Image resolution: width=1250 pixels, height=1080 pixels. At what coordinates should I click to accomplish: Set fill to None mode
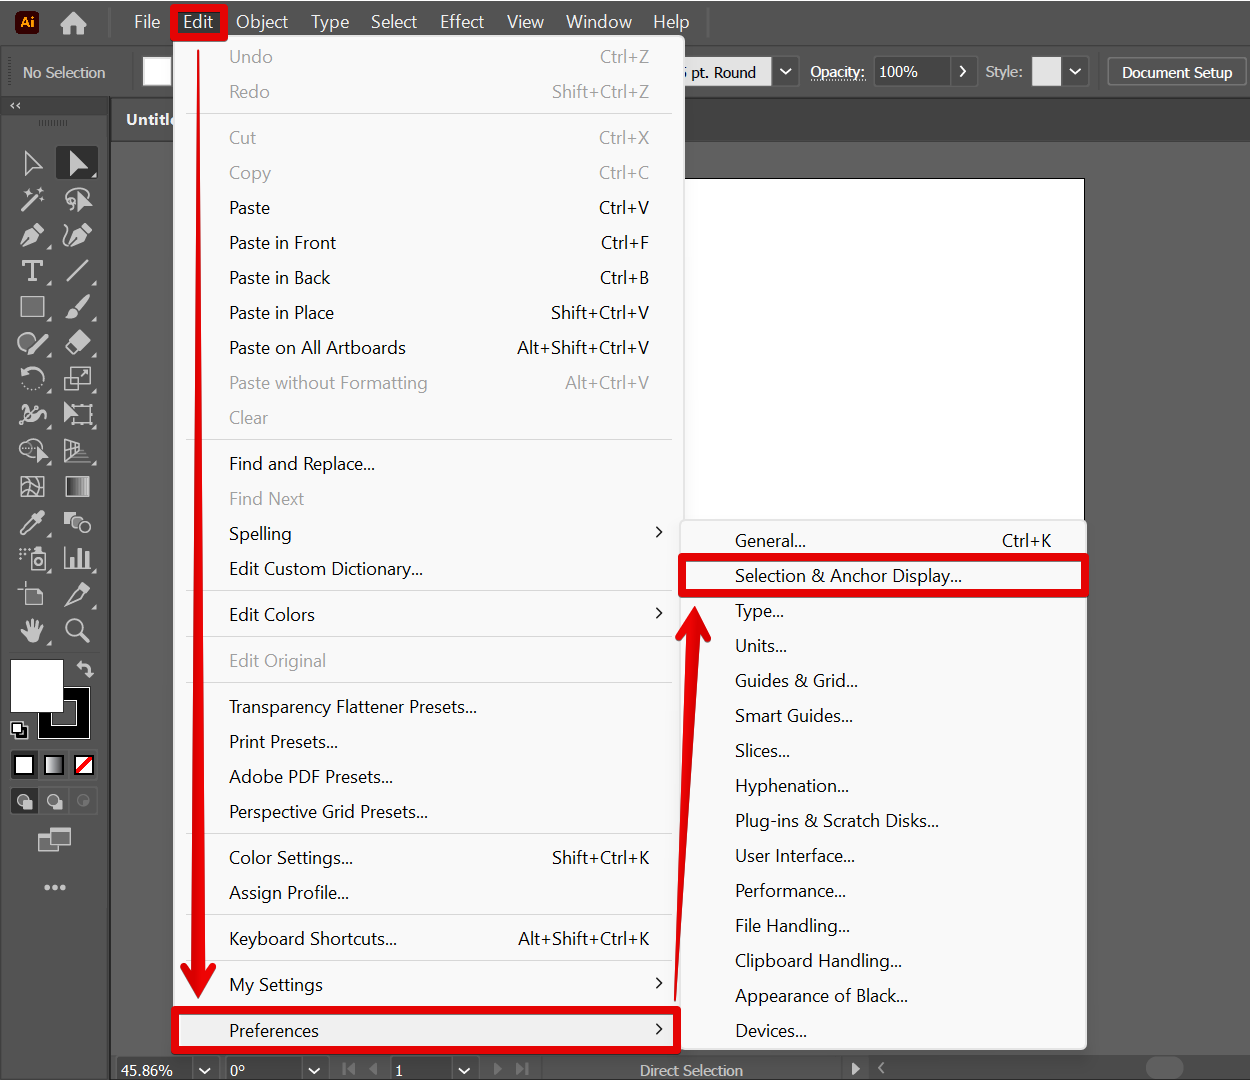pyautogui.click(x=84, y=765)
